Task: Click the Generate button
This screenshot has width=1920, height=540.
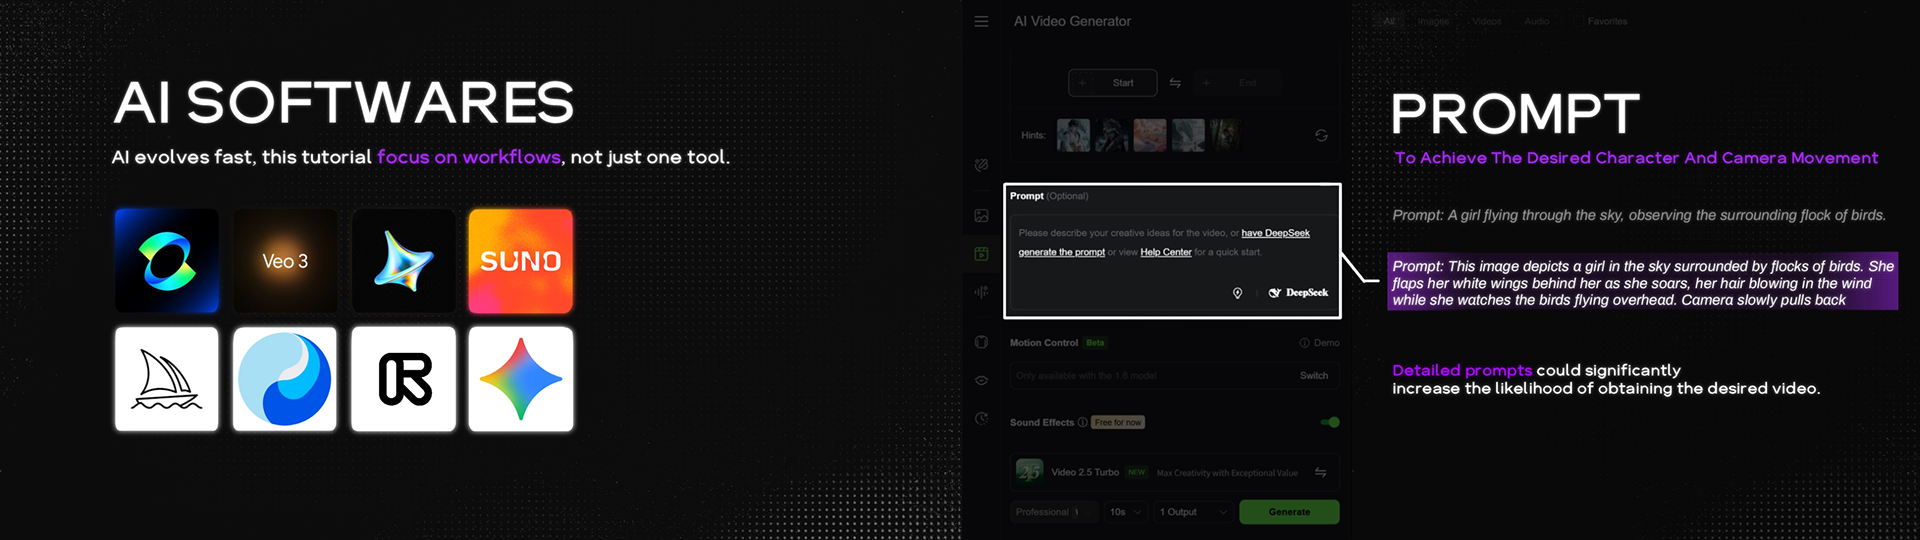Action: pos(1289,512)
